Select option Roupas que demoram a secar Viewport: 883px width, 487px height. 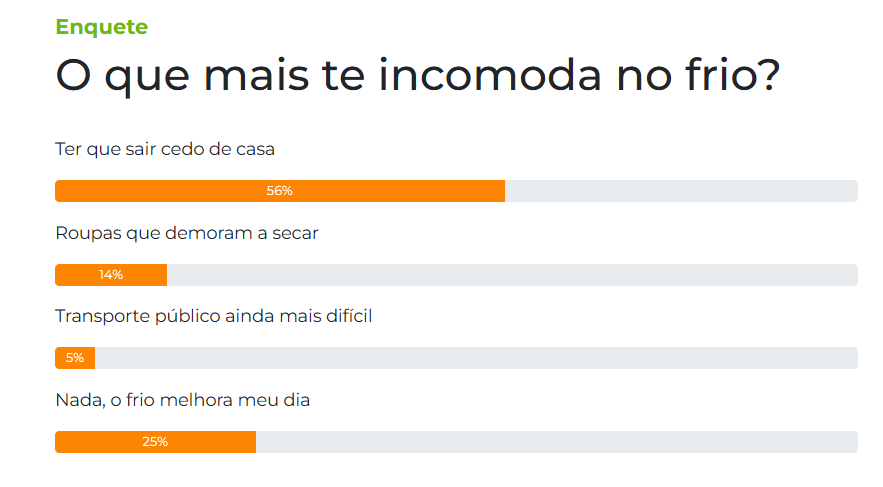pyautogui.click(x=187, y=233)
